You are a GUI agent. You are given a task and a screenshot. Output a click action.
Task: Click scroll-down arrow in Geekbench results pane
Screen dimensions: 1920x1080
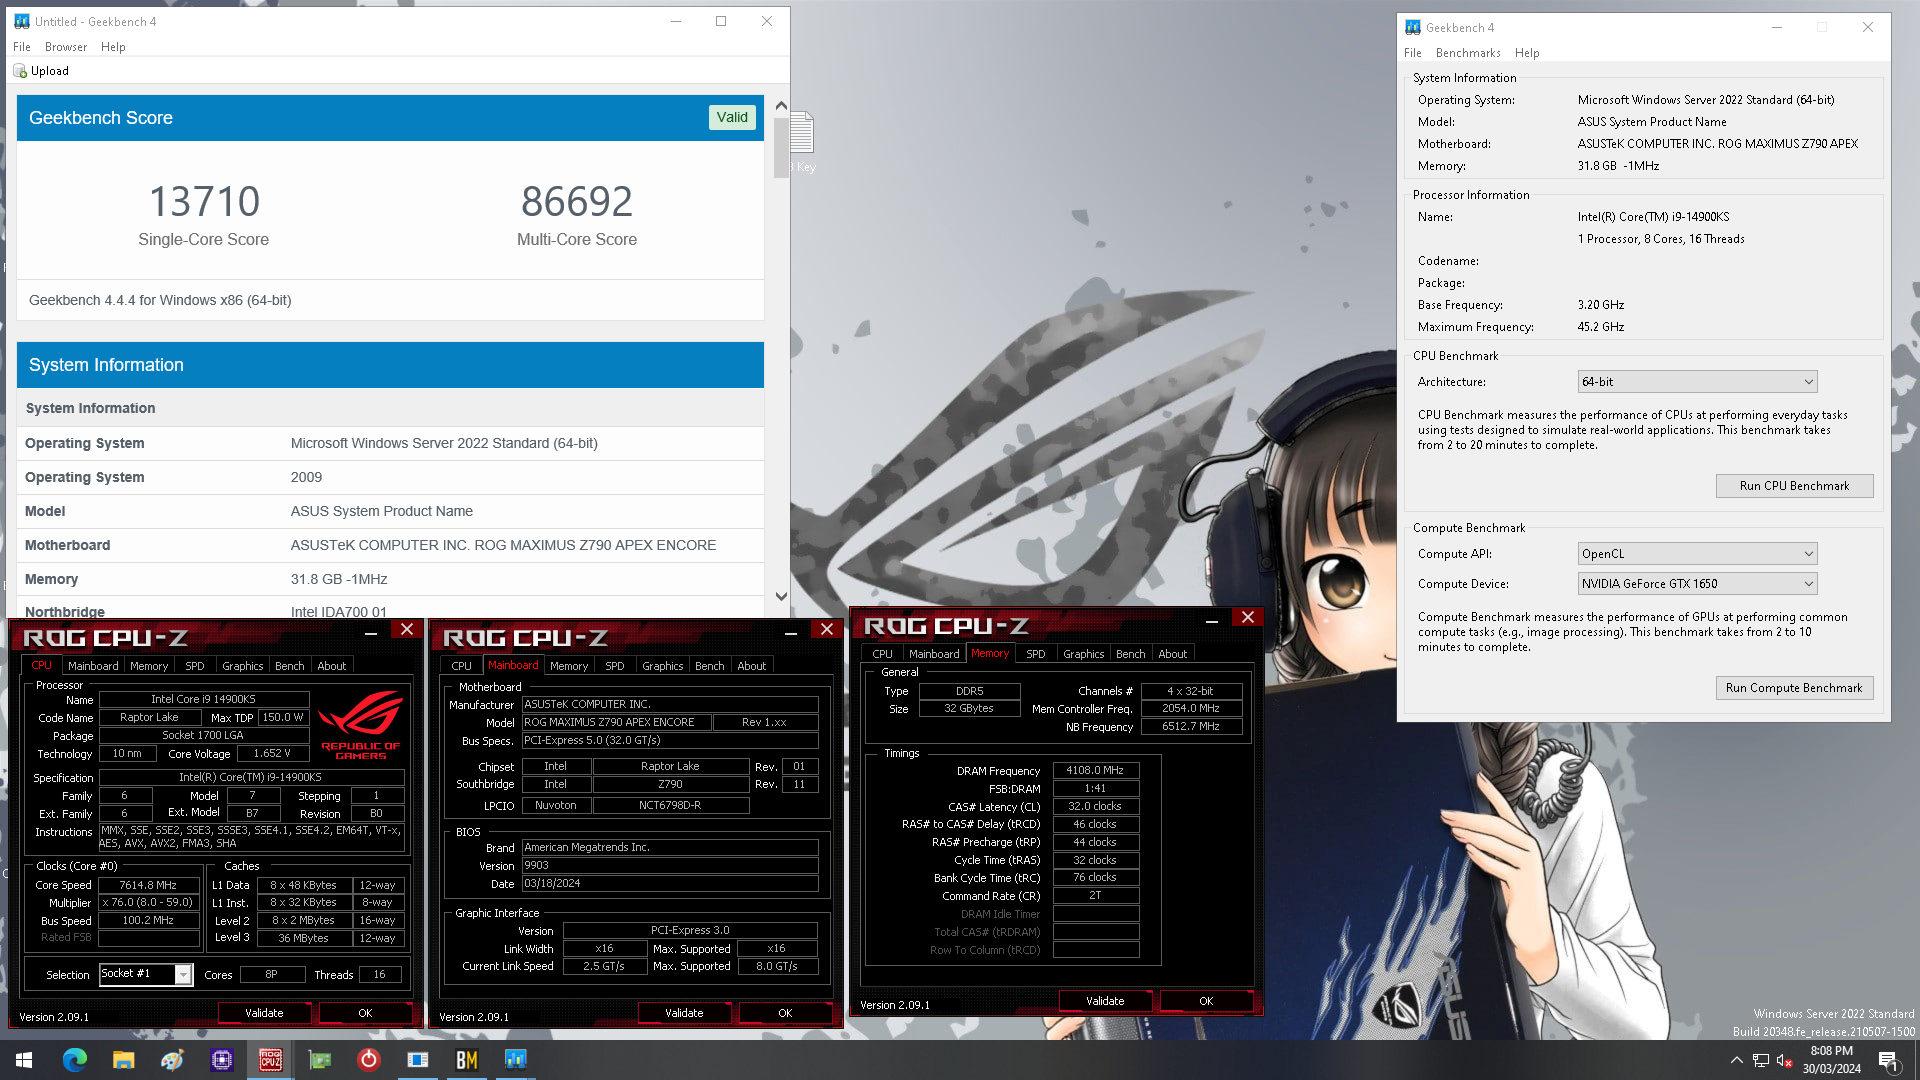781,596
